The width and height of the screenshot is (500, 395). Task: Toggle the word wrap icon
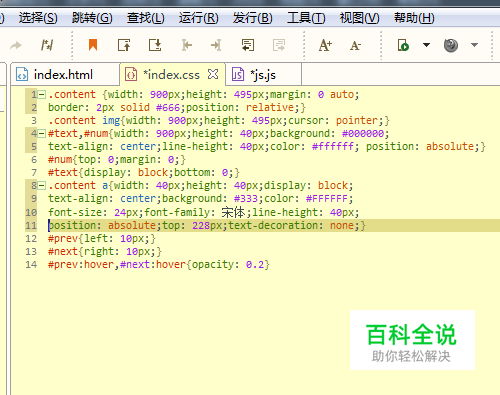[248, 45]
